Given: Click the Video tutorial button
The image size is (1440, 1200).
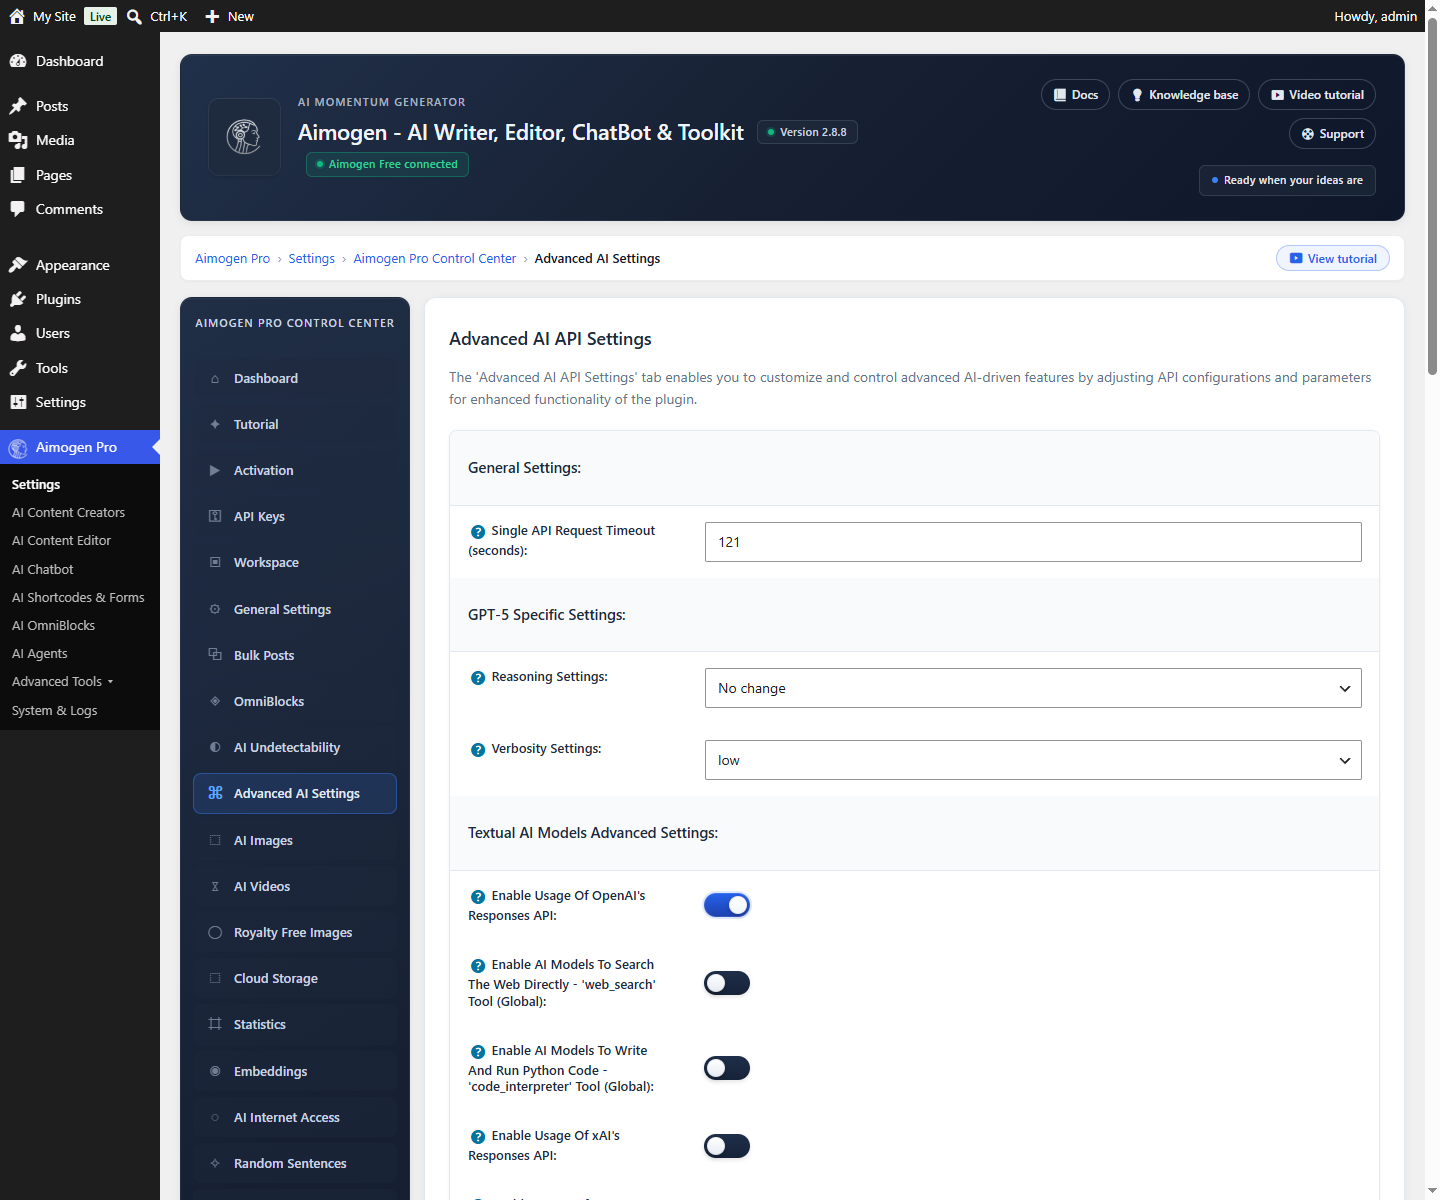Looking at the screenshot, I should click(1317, 95).
